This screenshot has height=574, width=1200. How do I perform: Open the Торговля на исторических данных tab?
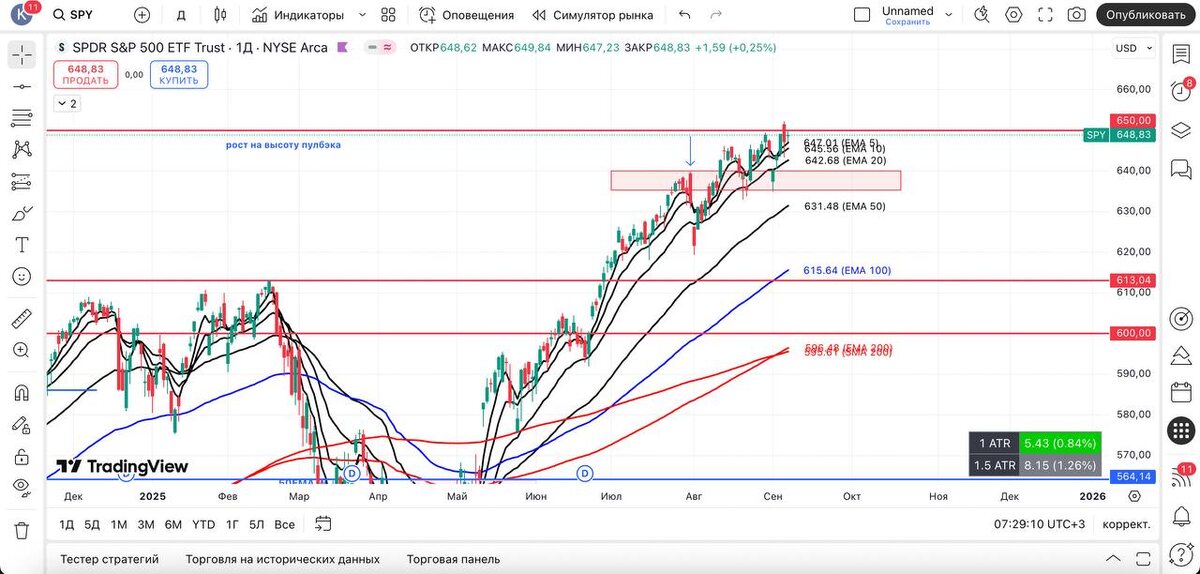click(283, 559)
